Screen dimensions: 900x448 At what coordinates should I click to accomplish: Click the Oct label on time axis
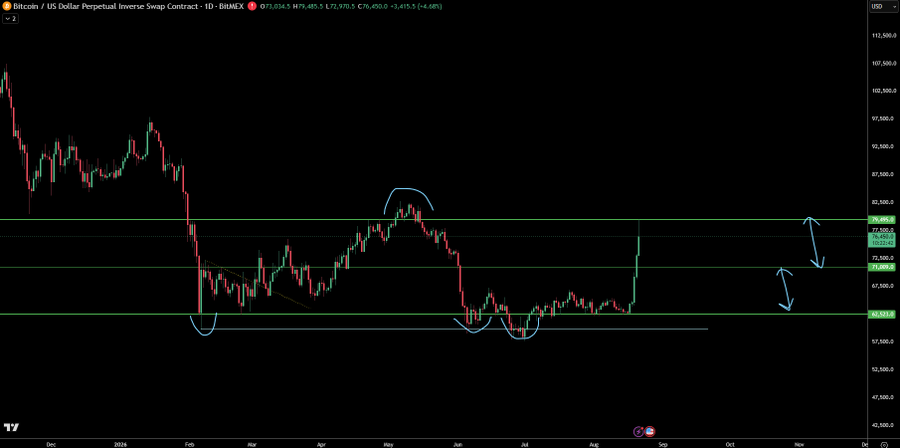click(730, 444)
